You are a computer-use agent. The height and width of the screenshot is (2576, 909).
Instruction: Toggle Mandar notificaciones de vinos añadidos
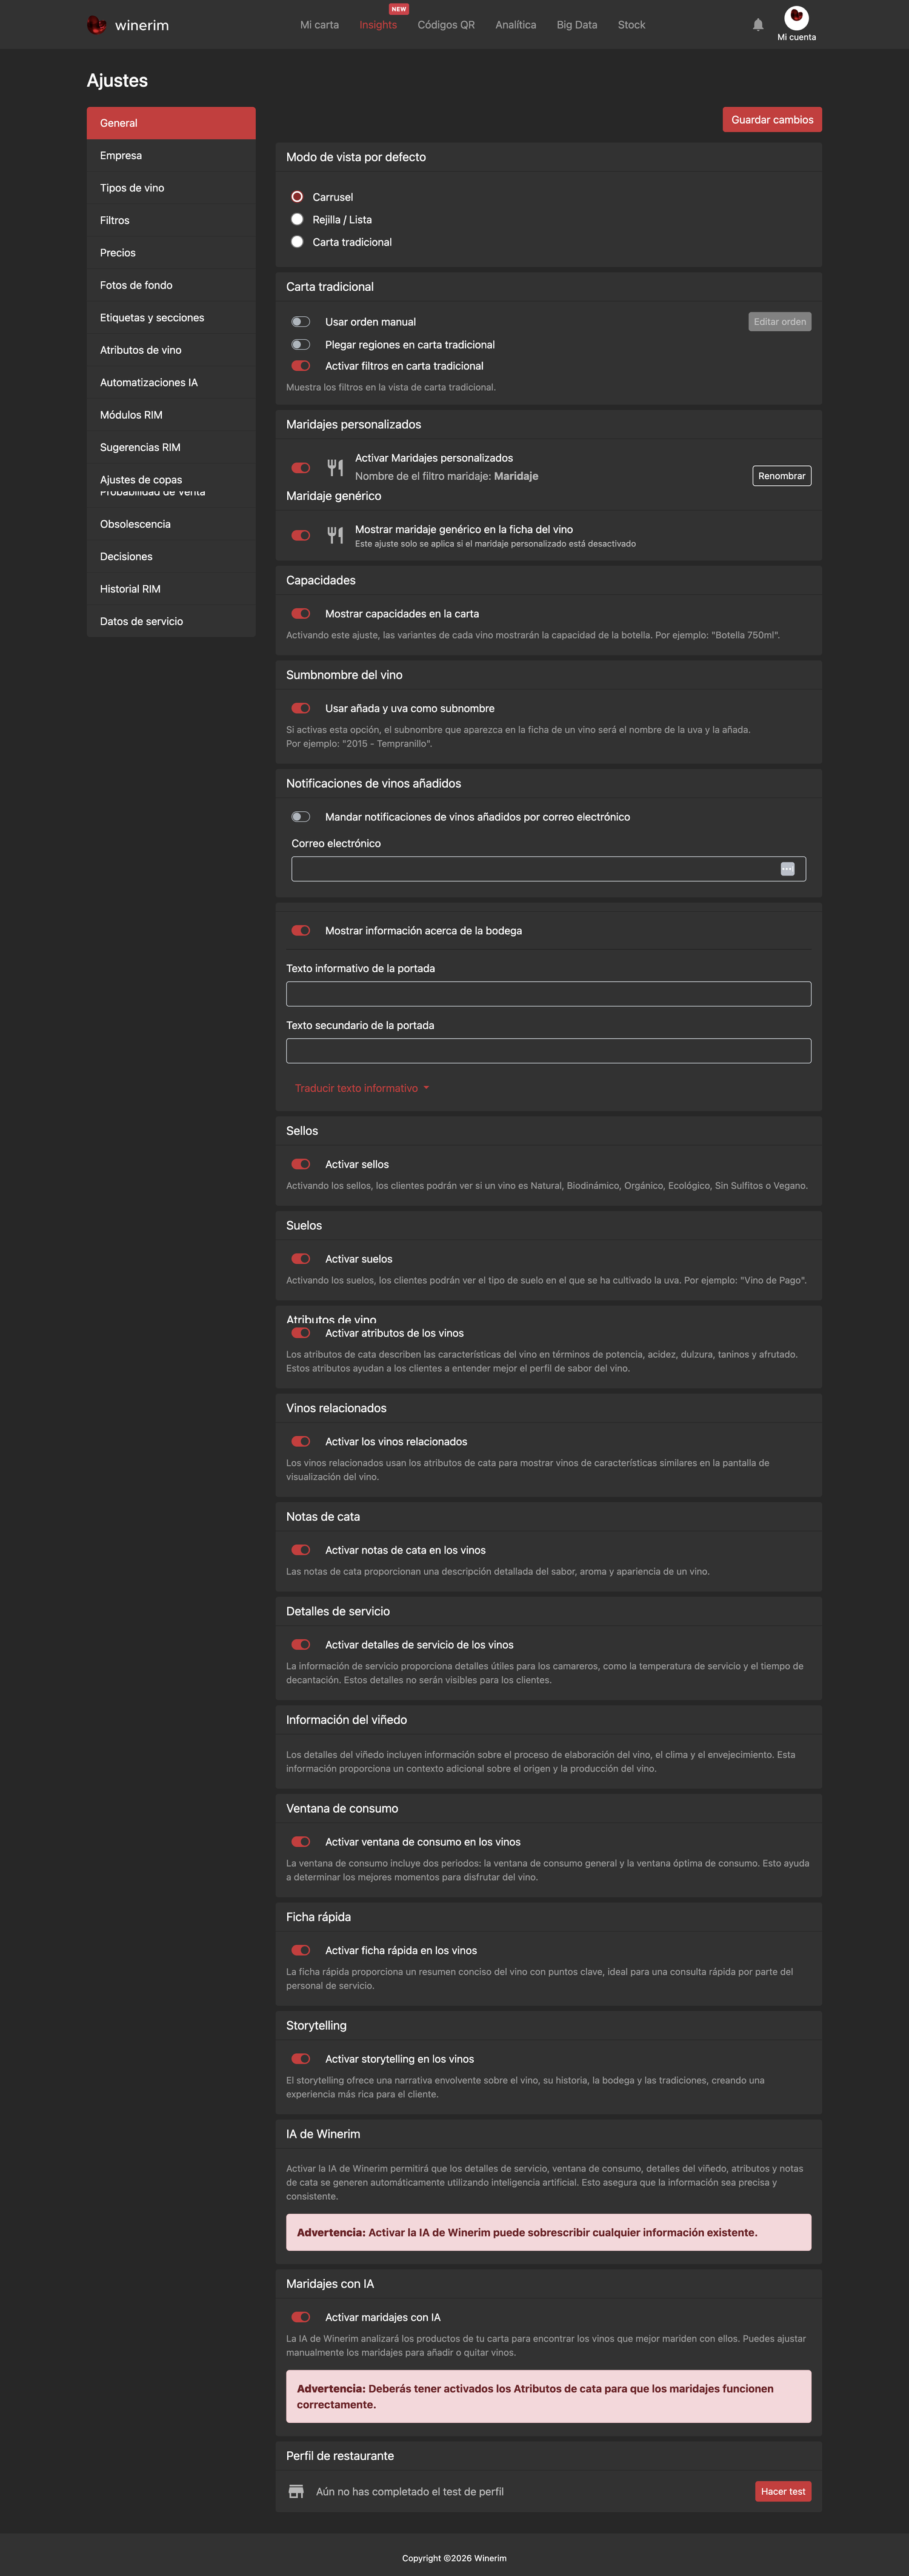point(301,817)
